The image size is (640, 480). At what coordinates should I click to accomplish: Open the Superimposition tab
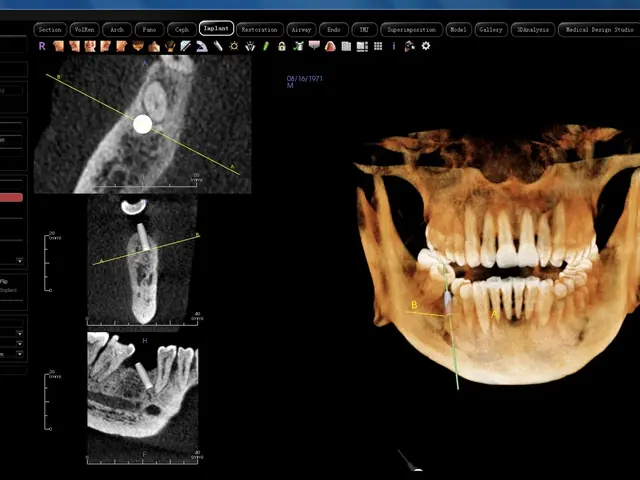pos(411,30)
